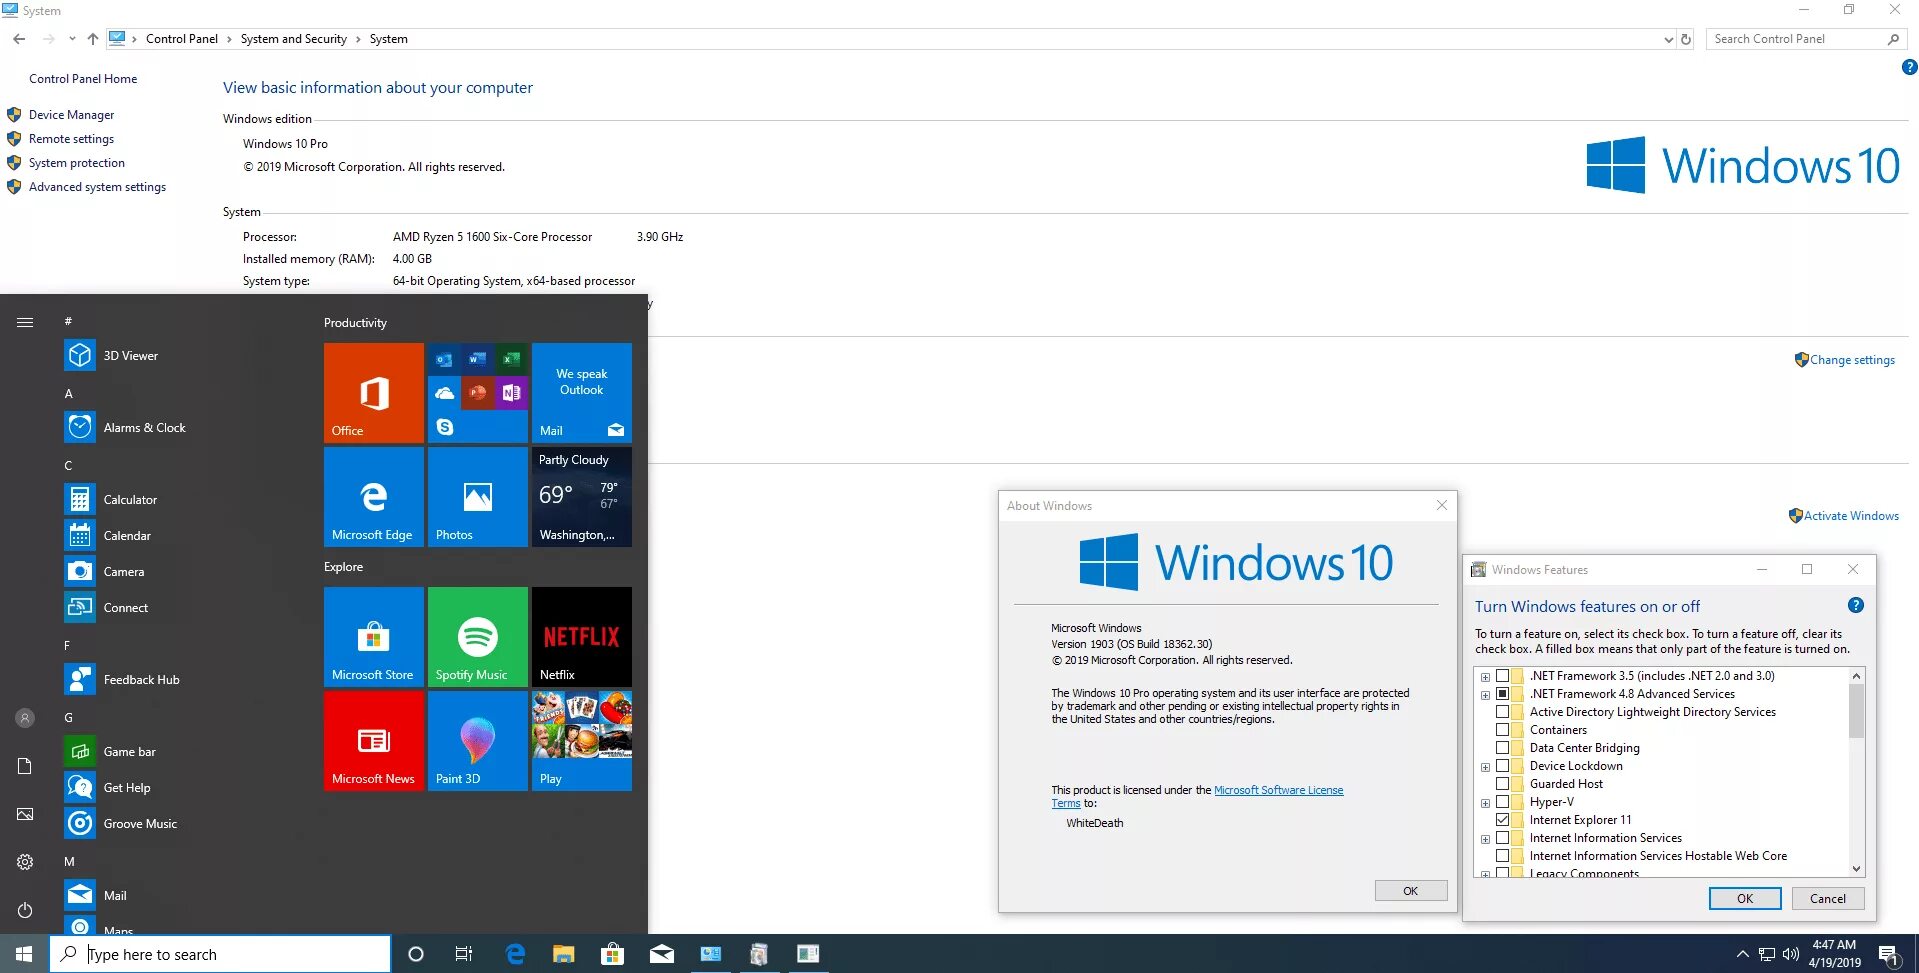Enable Active Directory Lightweight Directory Services
1919x973 pixels.
pos(1502,712)
